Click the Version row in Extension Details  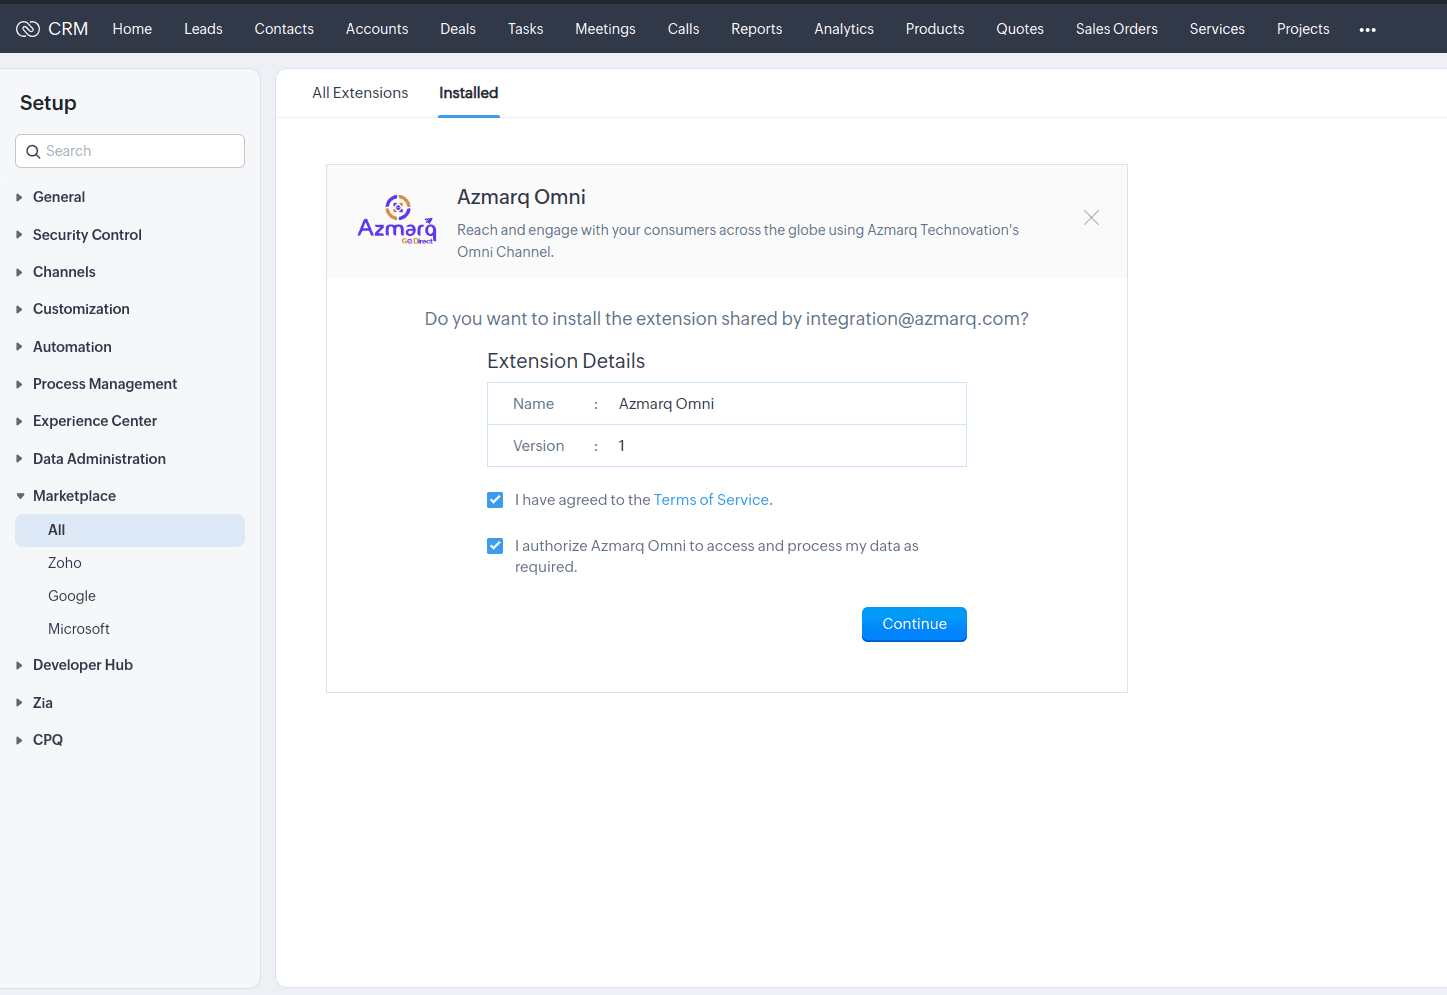(727, 446)
